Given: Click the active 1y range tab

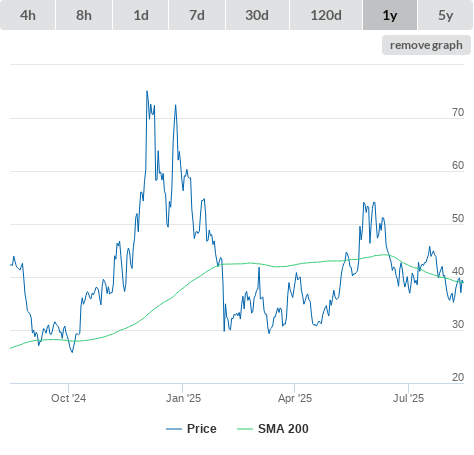Looking at the screenshot, I should tap(390, 15).
